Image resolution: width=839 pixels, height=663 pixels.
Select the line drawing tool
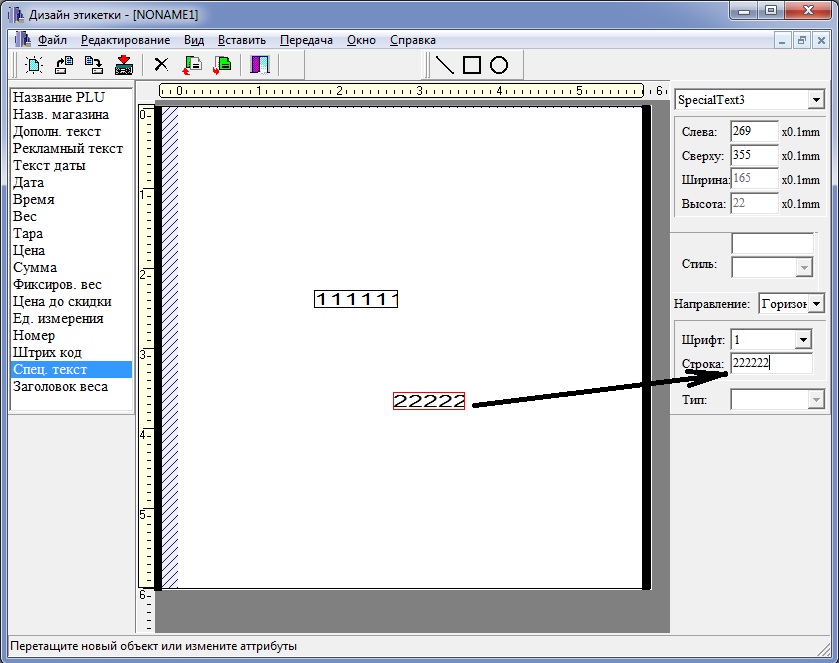coord(445,65)
